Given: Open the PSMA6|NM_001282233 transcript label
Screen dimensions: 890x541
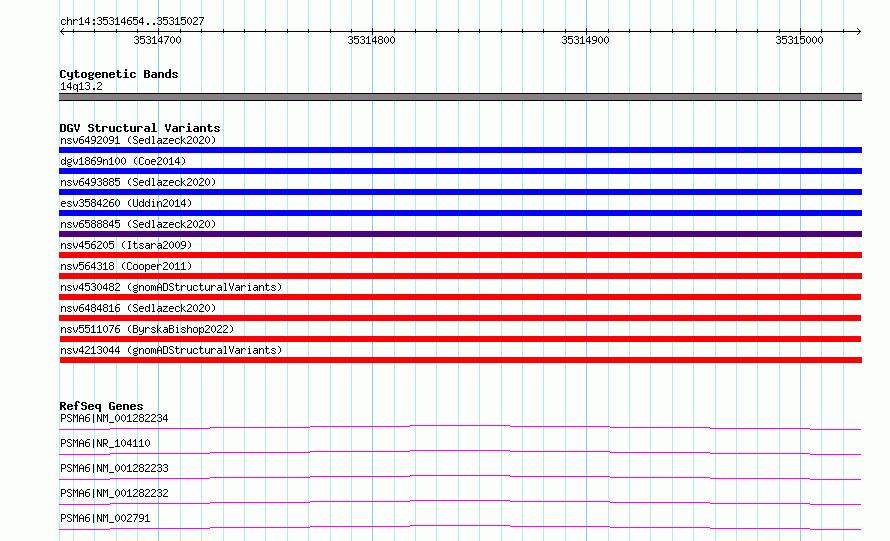Looking at the screenshot, I should (114, 468).
